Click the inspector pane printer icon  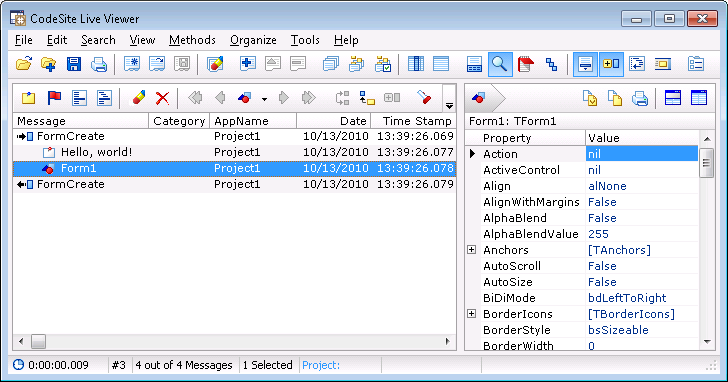click(x=639, y=98)
